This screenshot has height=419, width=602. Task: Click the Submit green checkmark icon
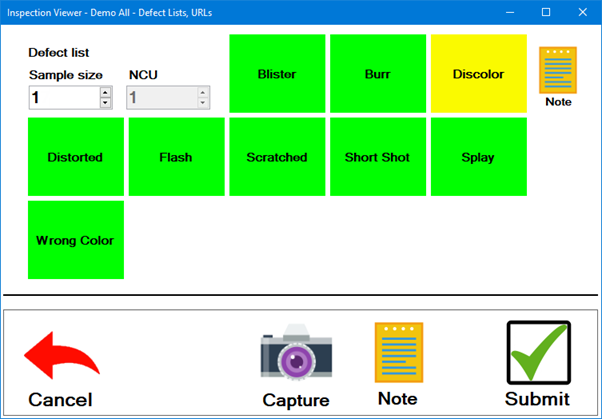click(x=538, y=352)
